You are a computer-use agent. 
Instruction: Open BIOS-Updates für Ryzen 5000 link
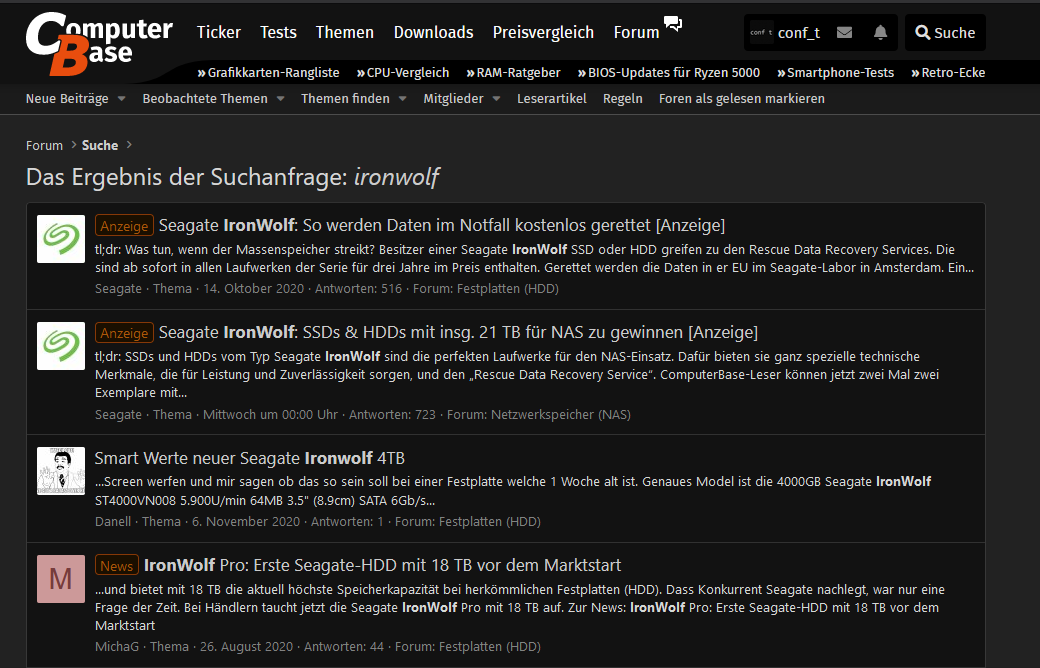tap(669, 72)
